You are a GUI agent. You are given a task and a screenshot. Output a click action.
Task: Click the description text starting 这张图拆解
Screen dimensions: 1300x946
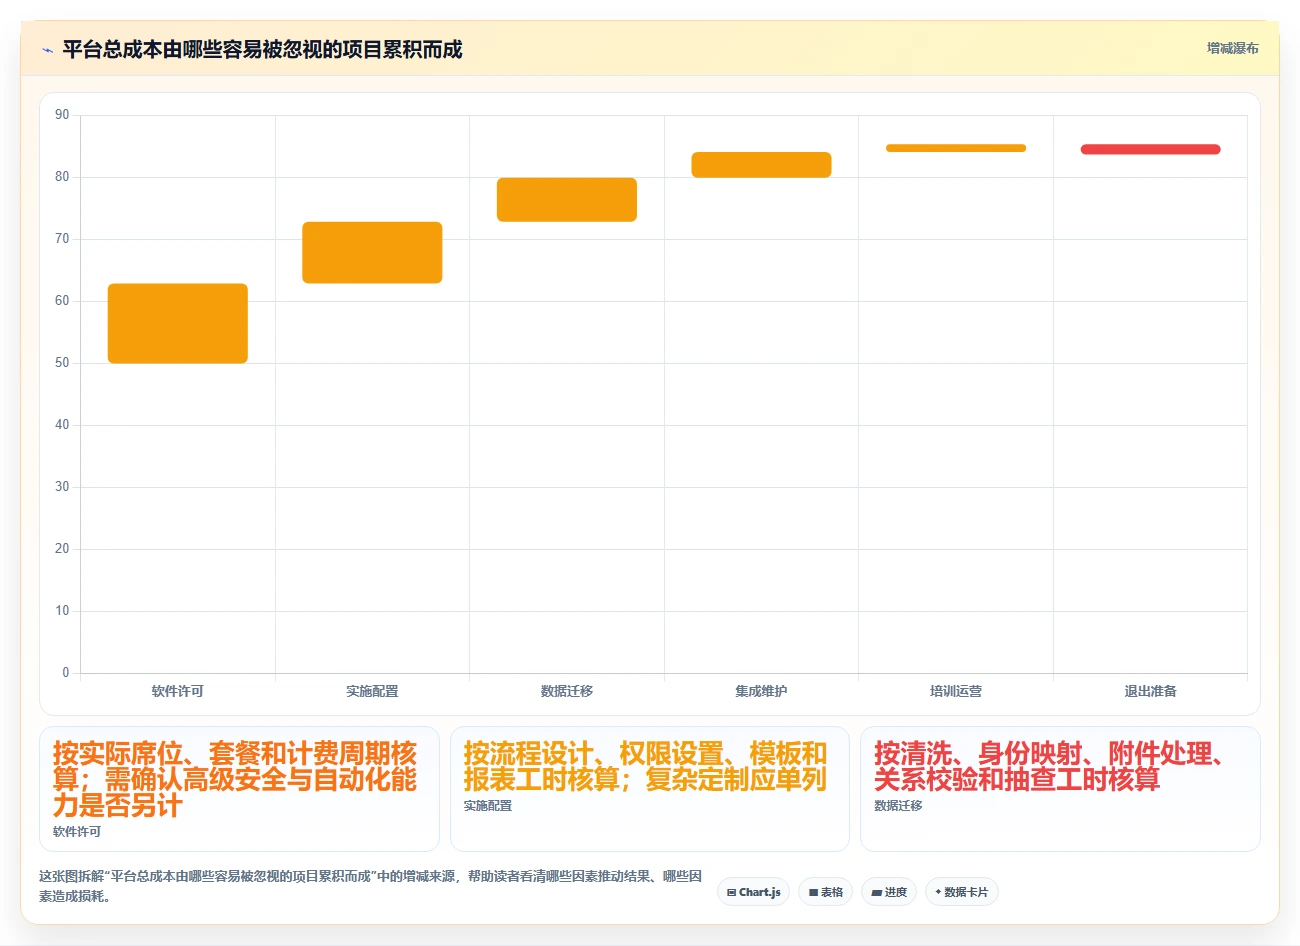coord(370,886)
